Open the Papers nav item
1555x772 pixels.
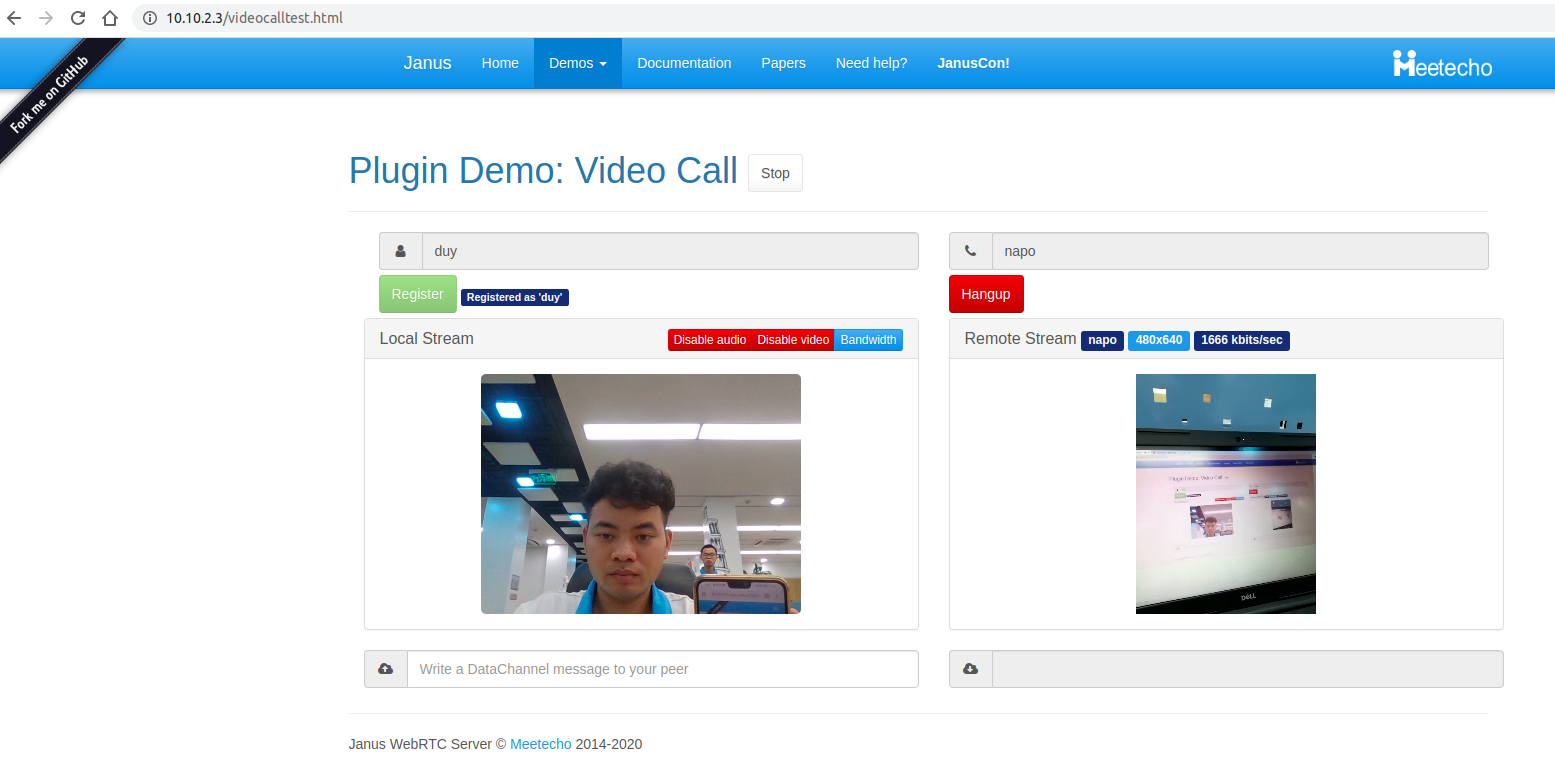783,63
